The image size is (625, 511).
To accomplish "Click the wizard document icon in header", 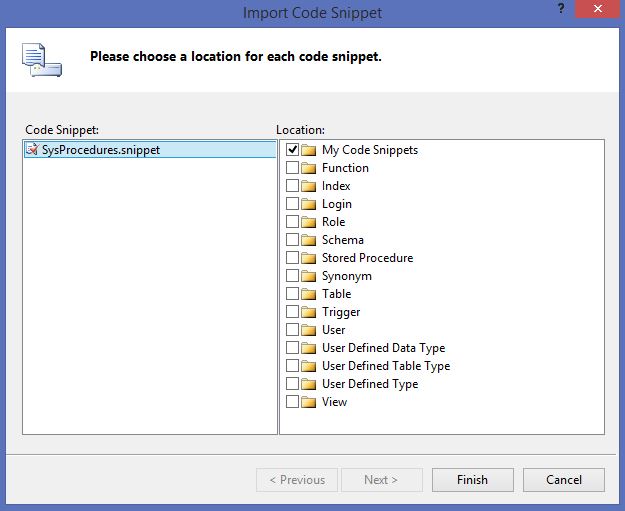I will click(x=41, y=60).
